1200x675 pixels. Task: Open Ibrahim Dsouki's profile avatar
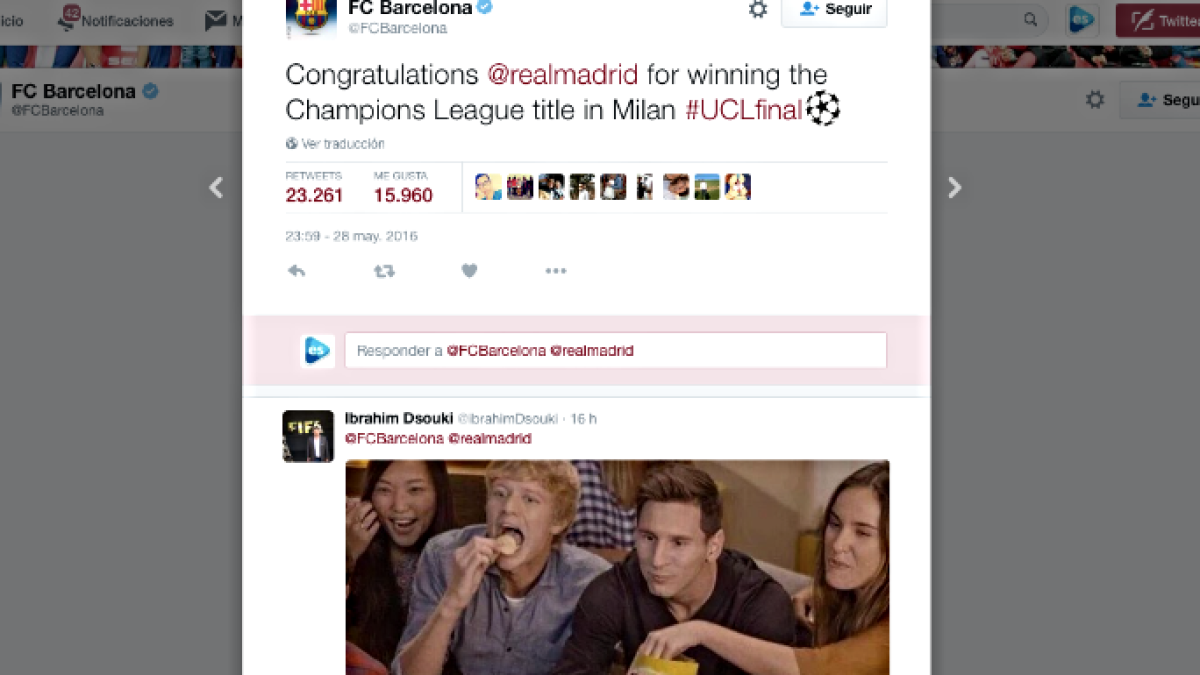[x=308, y=436]
